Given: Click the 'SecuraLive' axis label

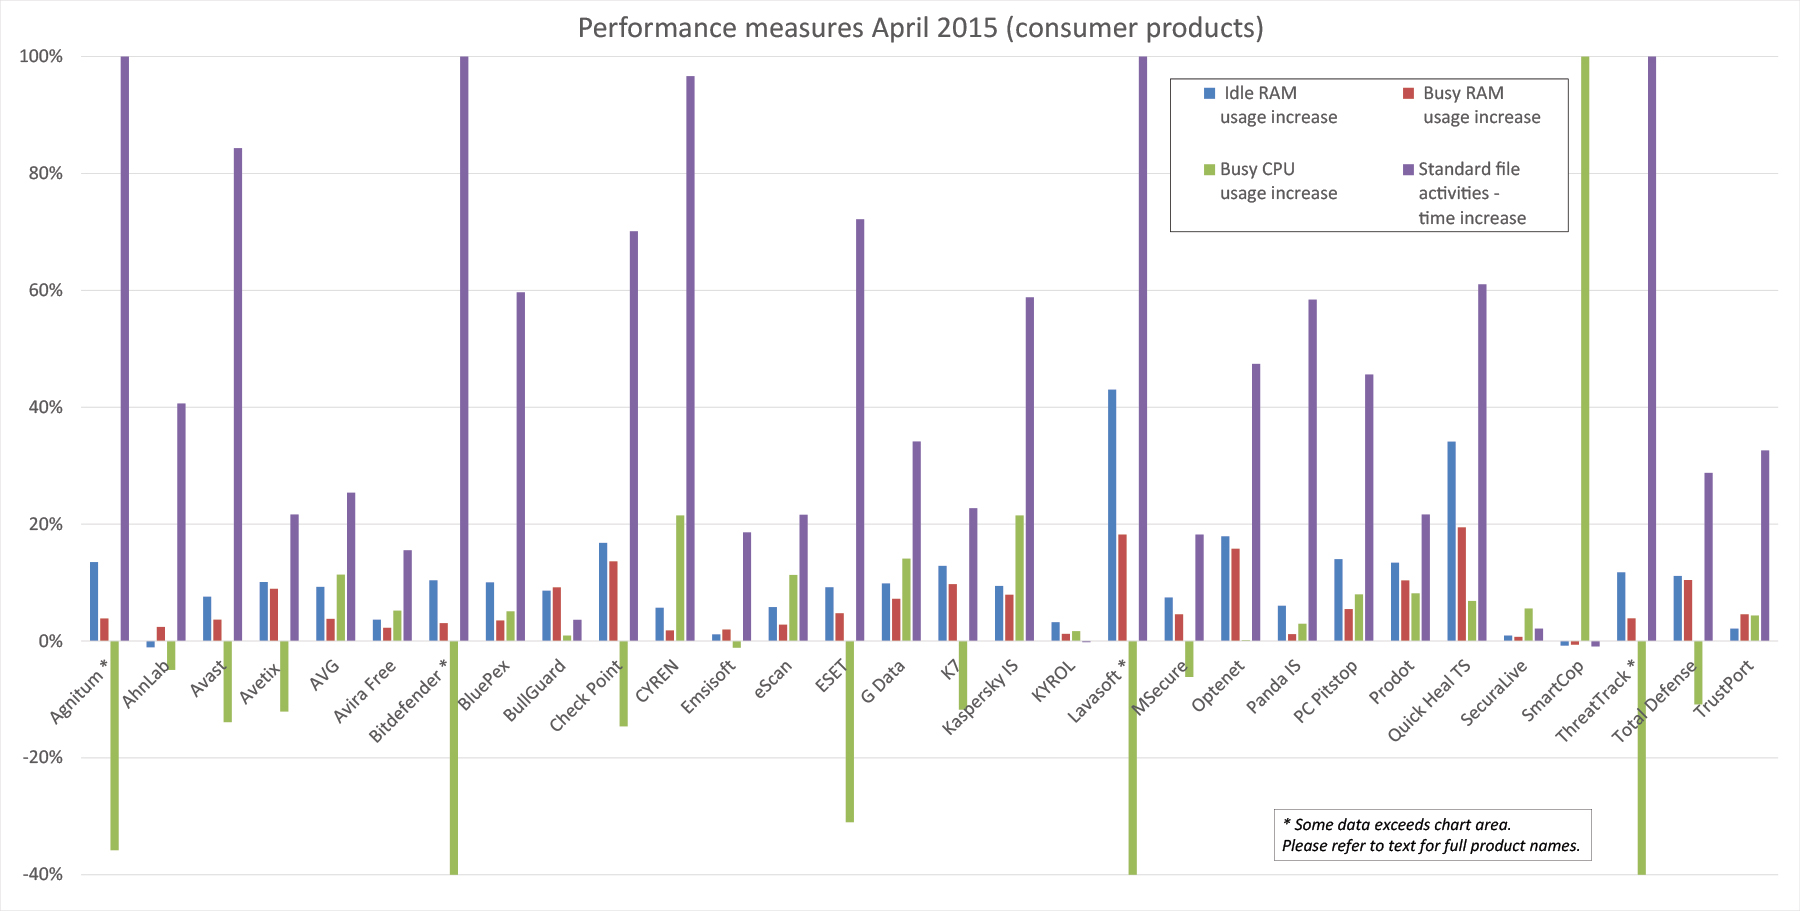Looking at the screenshot, I should pos(1494,692).
